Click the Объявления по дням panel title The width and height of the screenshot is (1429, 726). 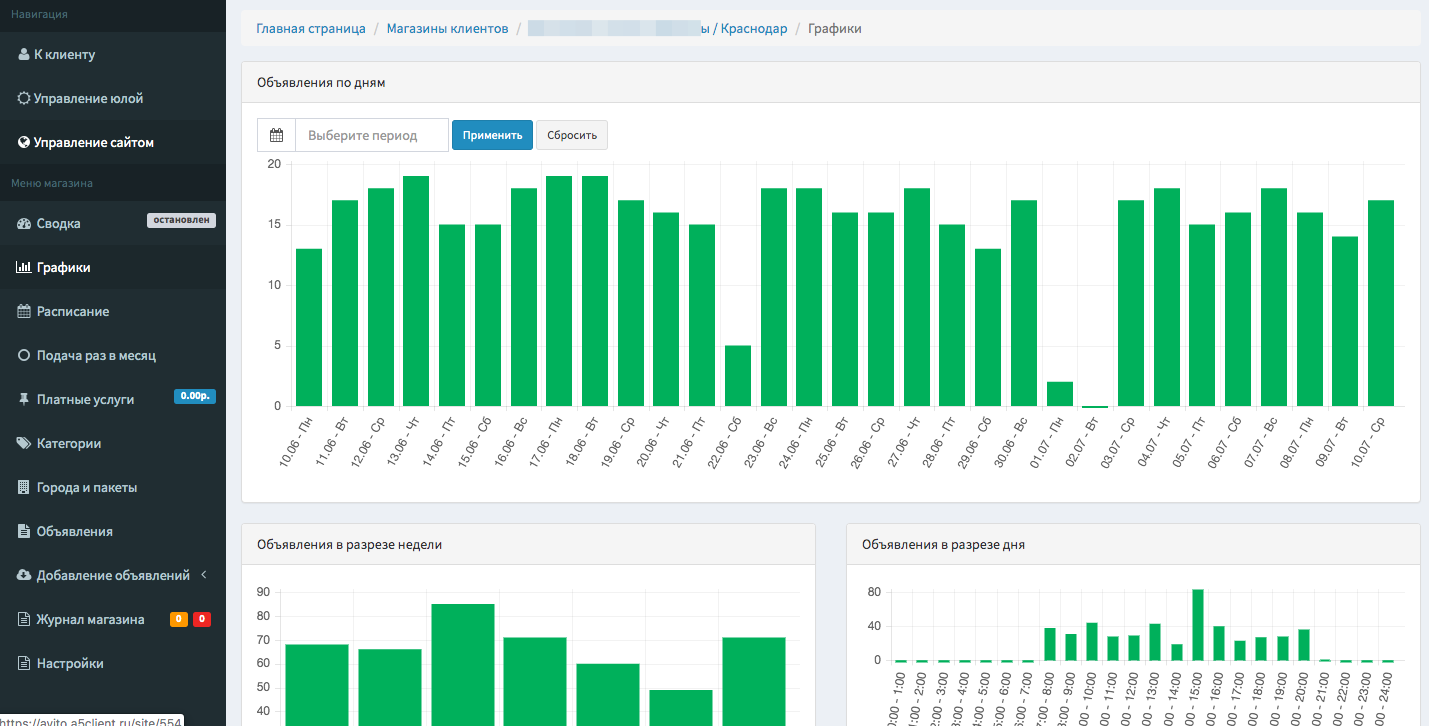pos(321,83)
